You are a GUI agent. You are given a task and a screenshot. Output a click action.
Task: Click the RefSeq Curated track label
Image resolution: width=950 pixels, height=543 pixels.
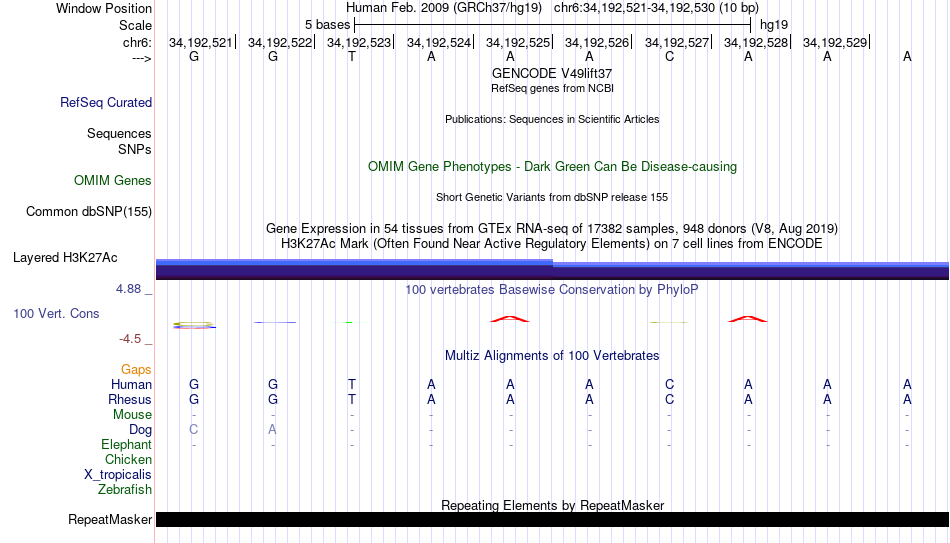coord(106,102)
